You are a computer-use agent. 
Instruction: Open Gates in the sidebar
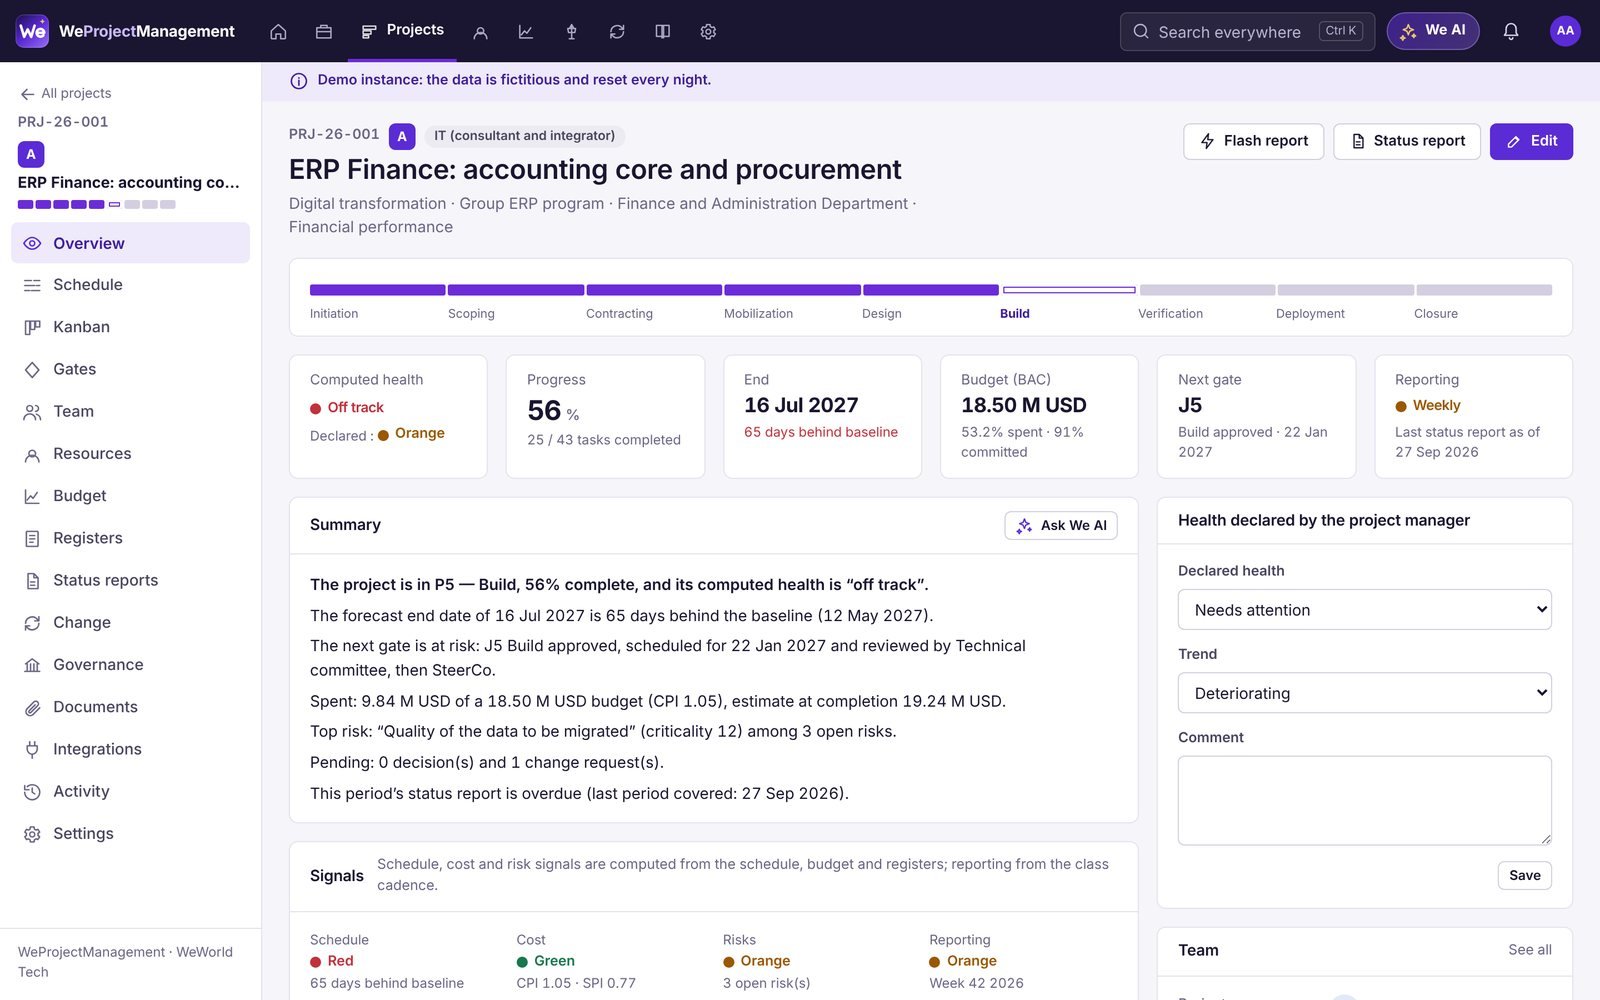tap(130, 369)
